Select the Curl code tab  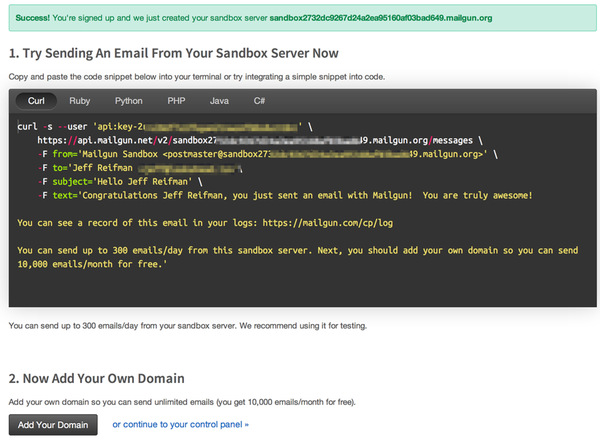tap(36, 101)
